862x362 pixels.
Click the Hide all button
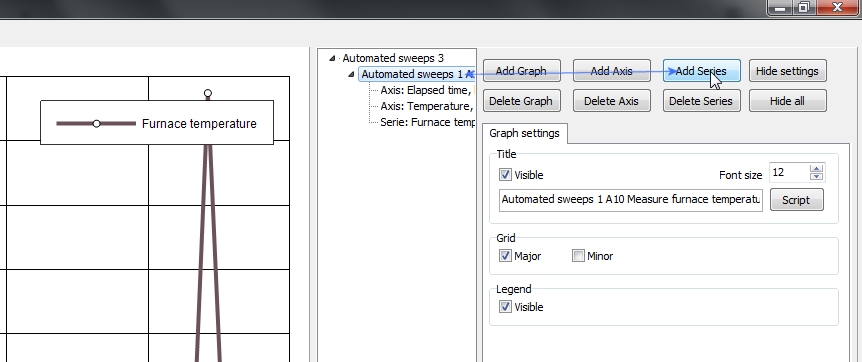point(787,101)
